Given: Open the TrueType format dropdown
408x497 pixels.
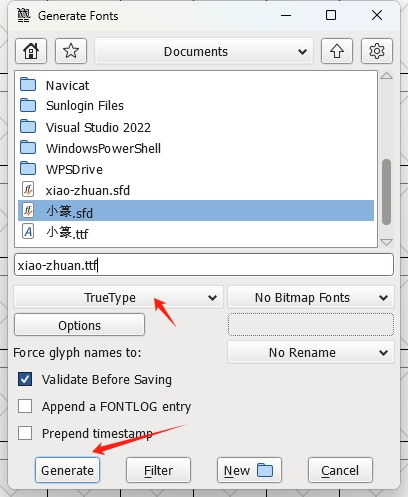Looking at the screenshot, I should coord(118,297).
